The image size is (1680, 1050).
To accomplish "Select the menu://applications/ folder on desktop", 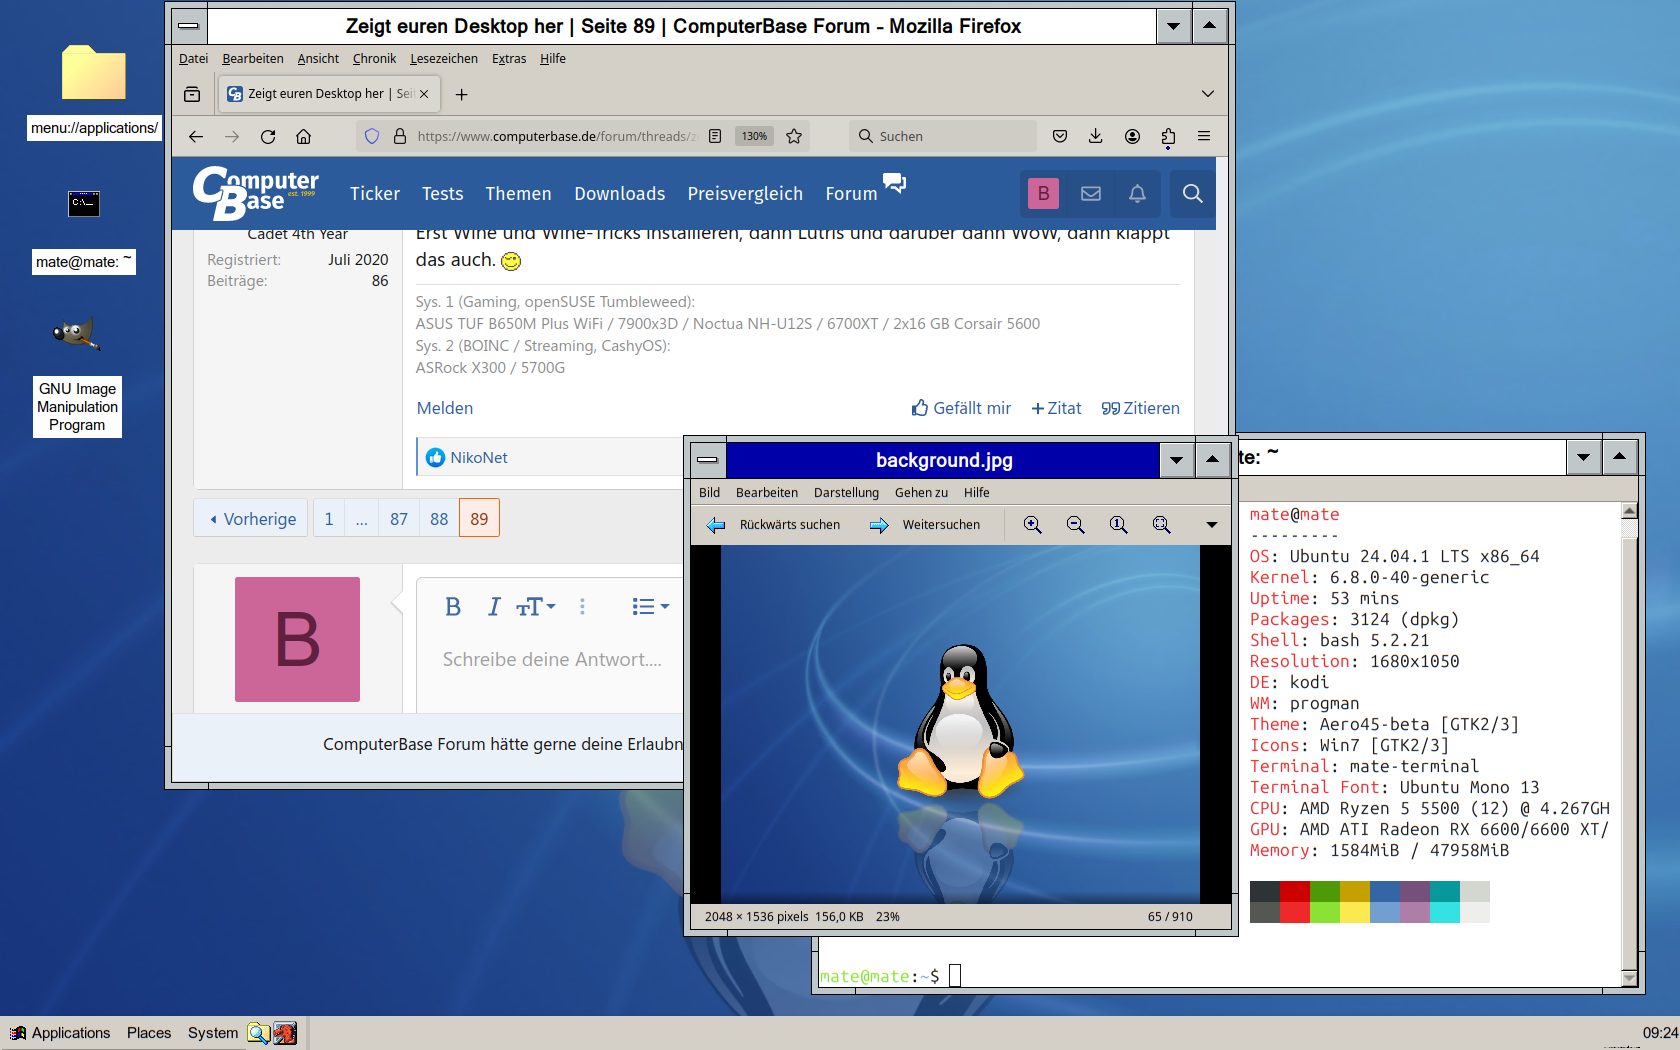I will (x=94, y=93).
